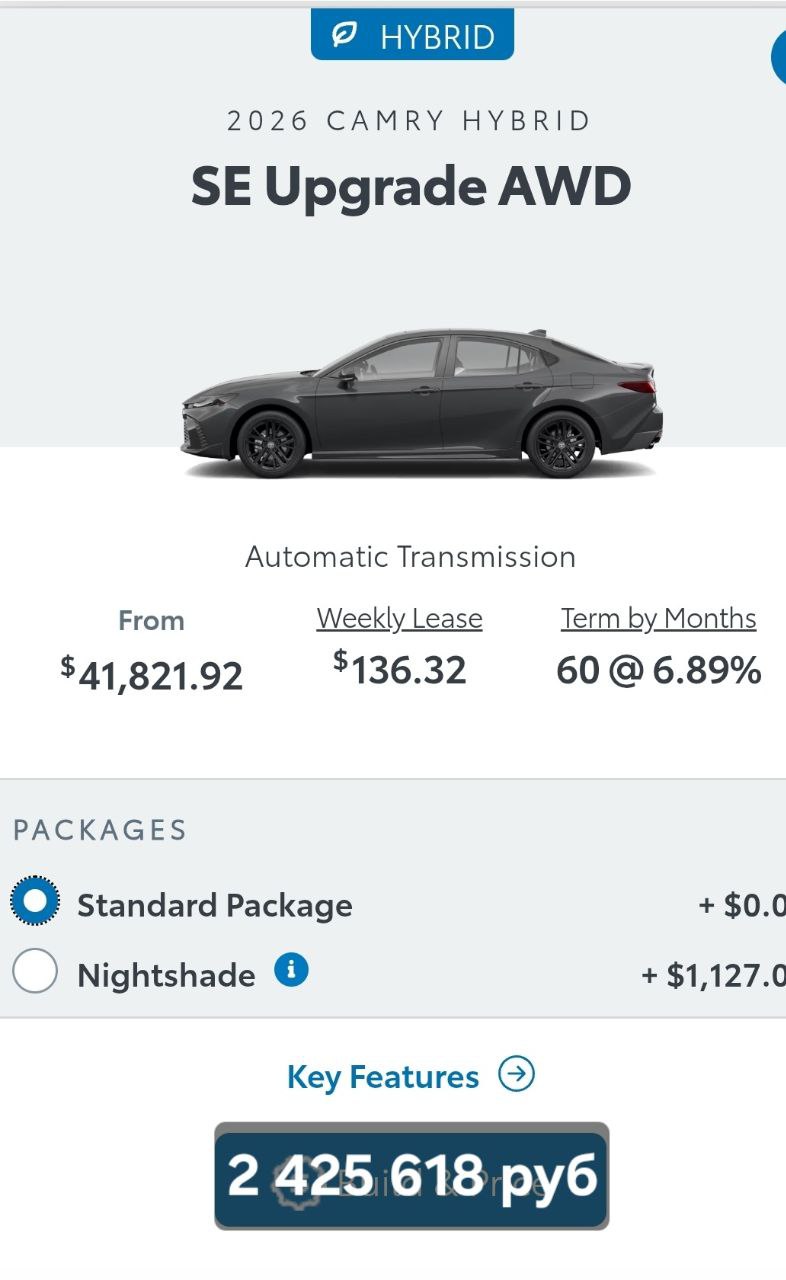Select the Nightshade radio button

35,971
